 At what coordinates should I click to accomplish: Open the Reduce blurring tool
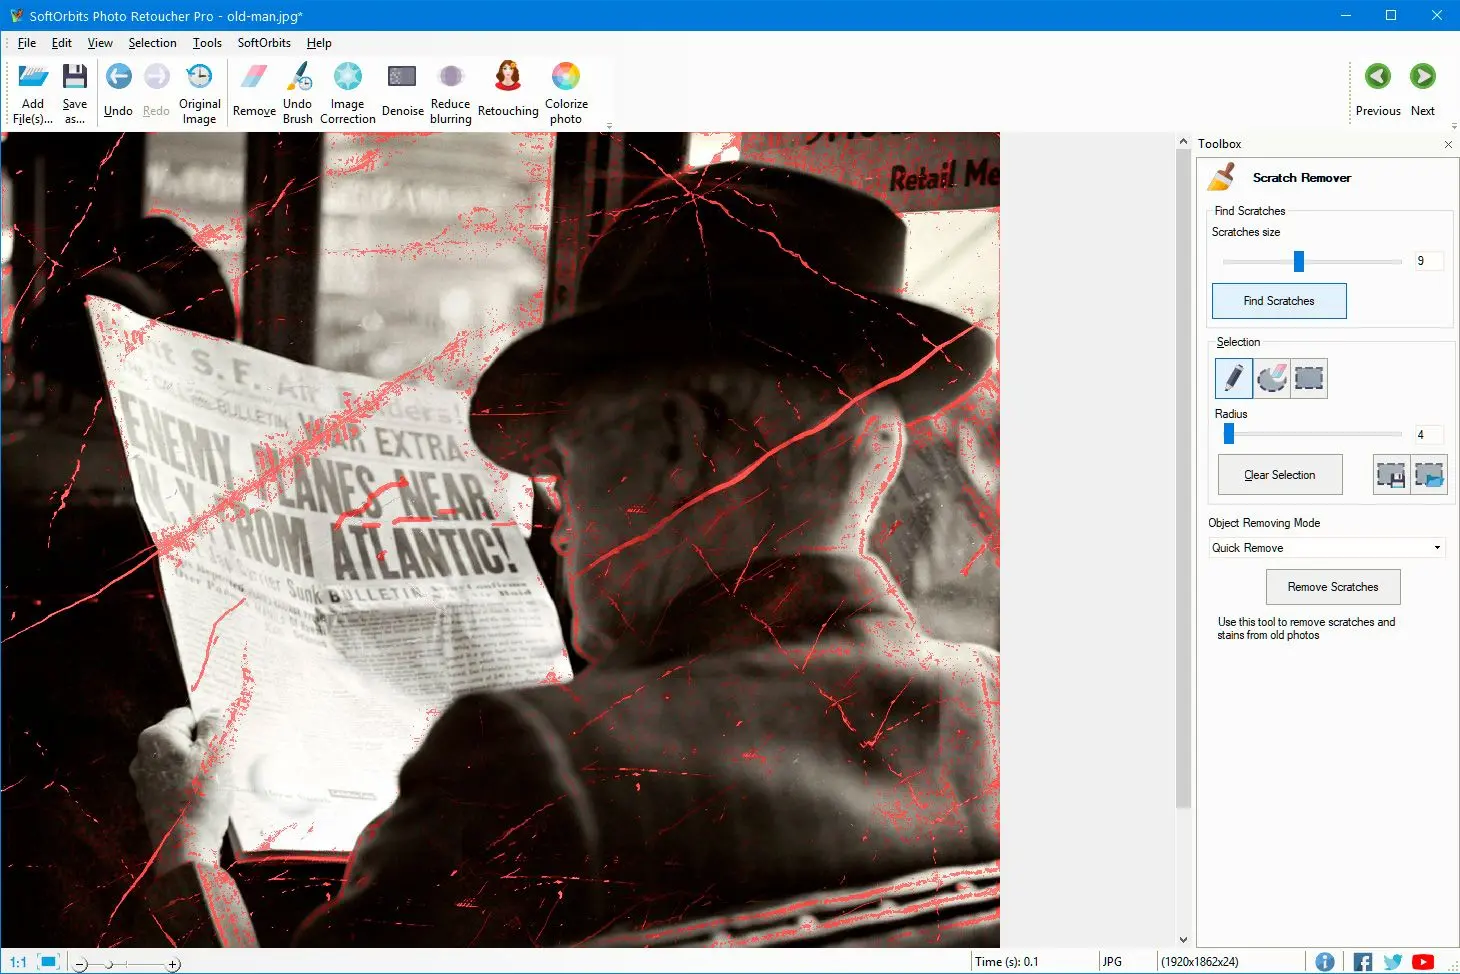click(451, 78)
